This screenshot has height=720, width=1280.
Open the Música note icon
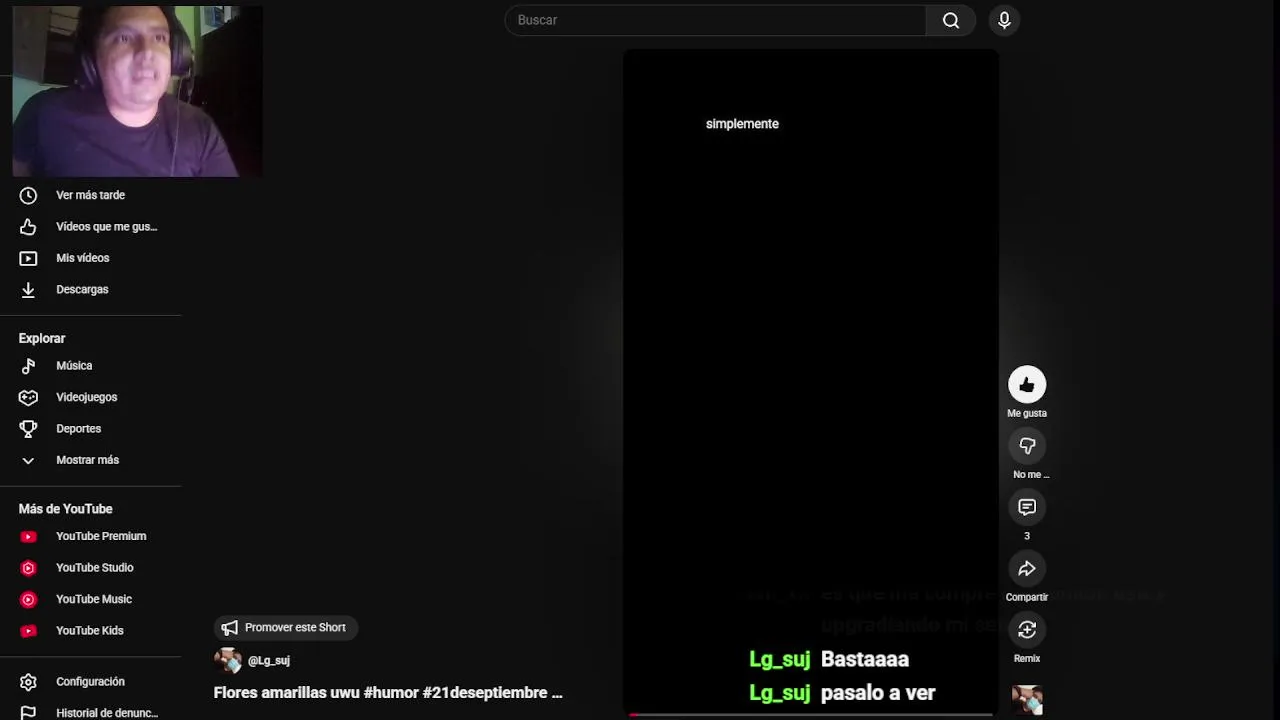point(28,366)
